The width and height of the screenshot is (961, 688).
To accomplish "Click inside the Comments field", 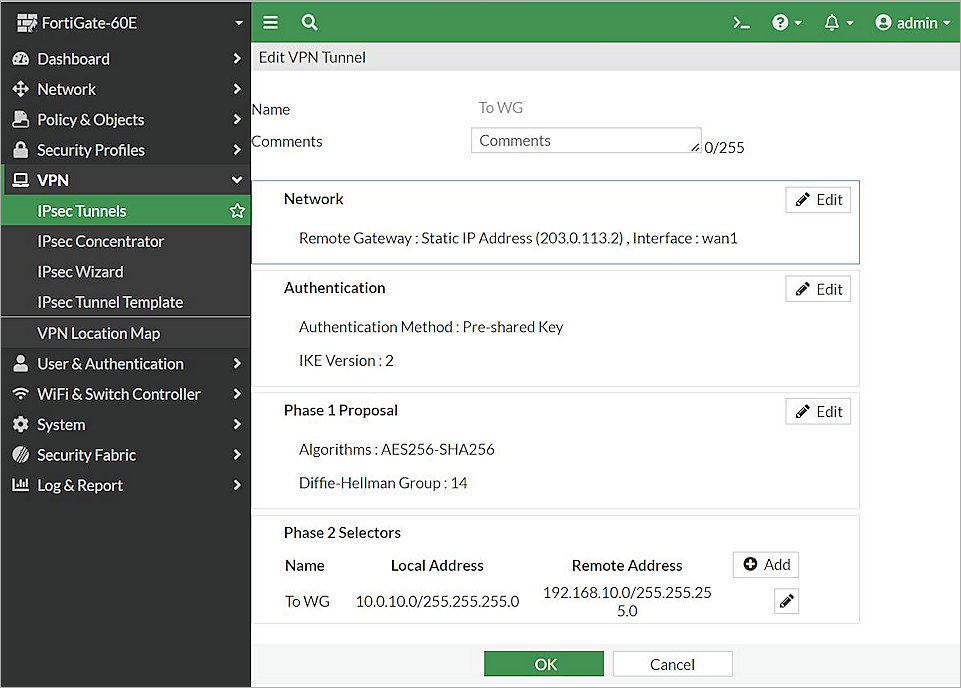I will coord(585,140).
